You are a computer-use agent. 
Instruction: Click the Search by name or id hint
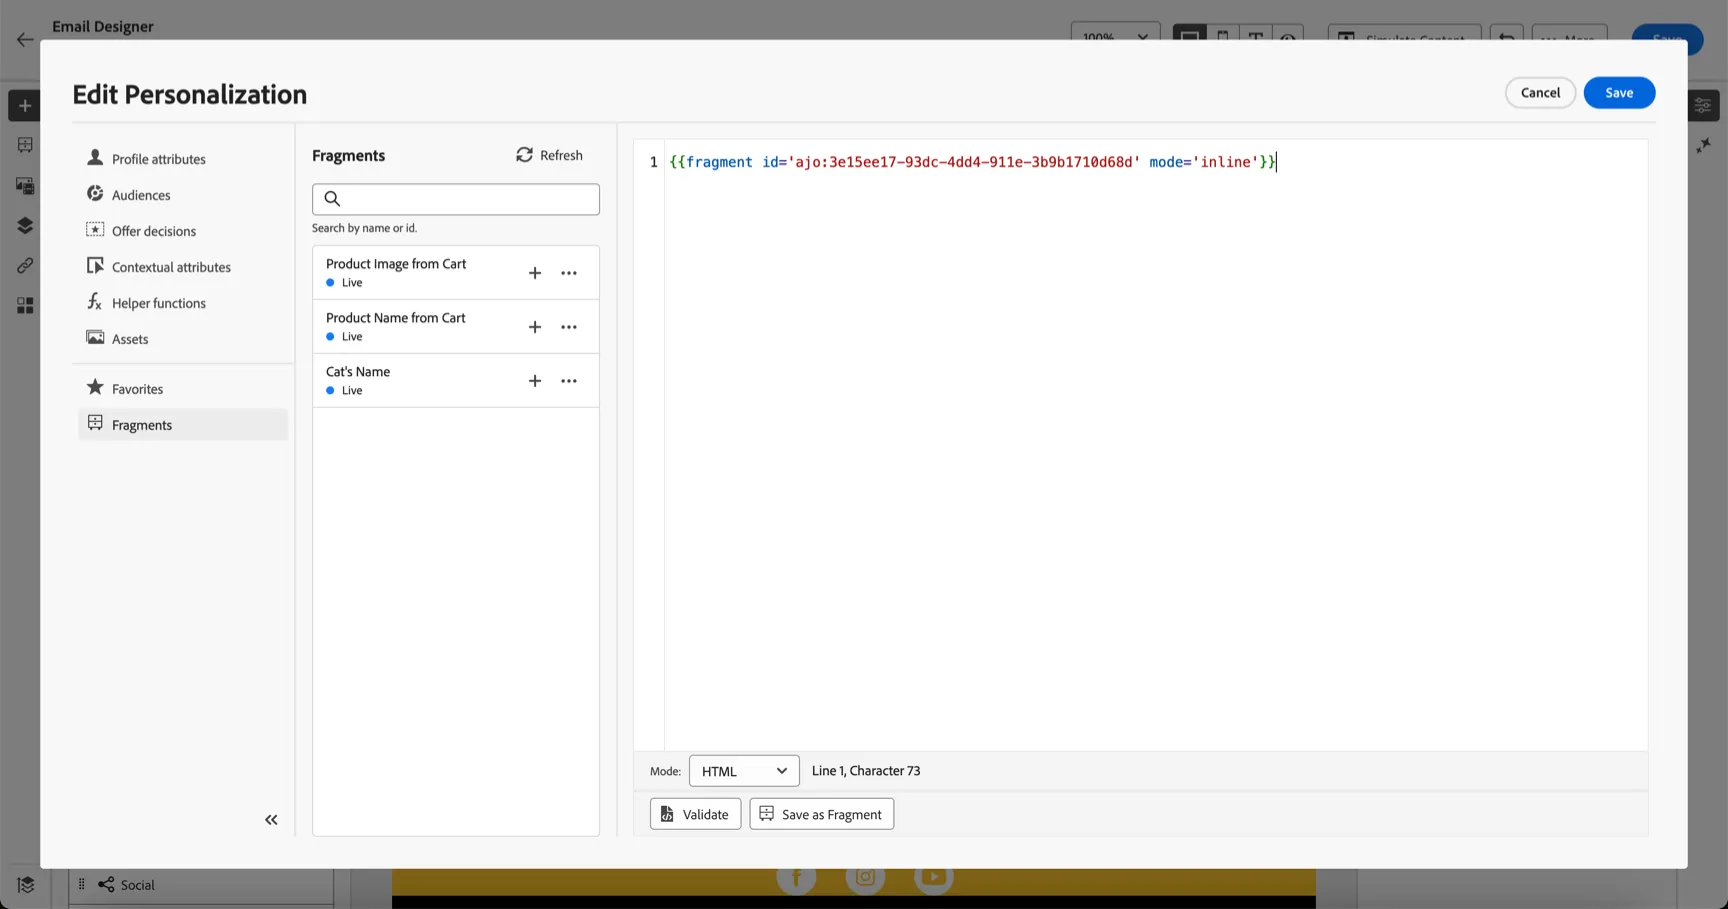coord(364,228)
